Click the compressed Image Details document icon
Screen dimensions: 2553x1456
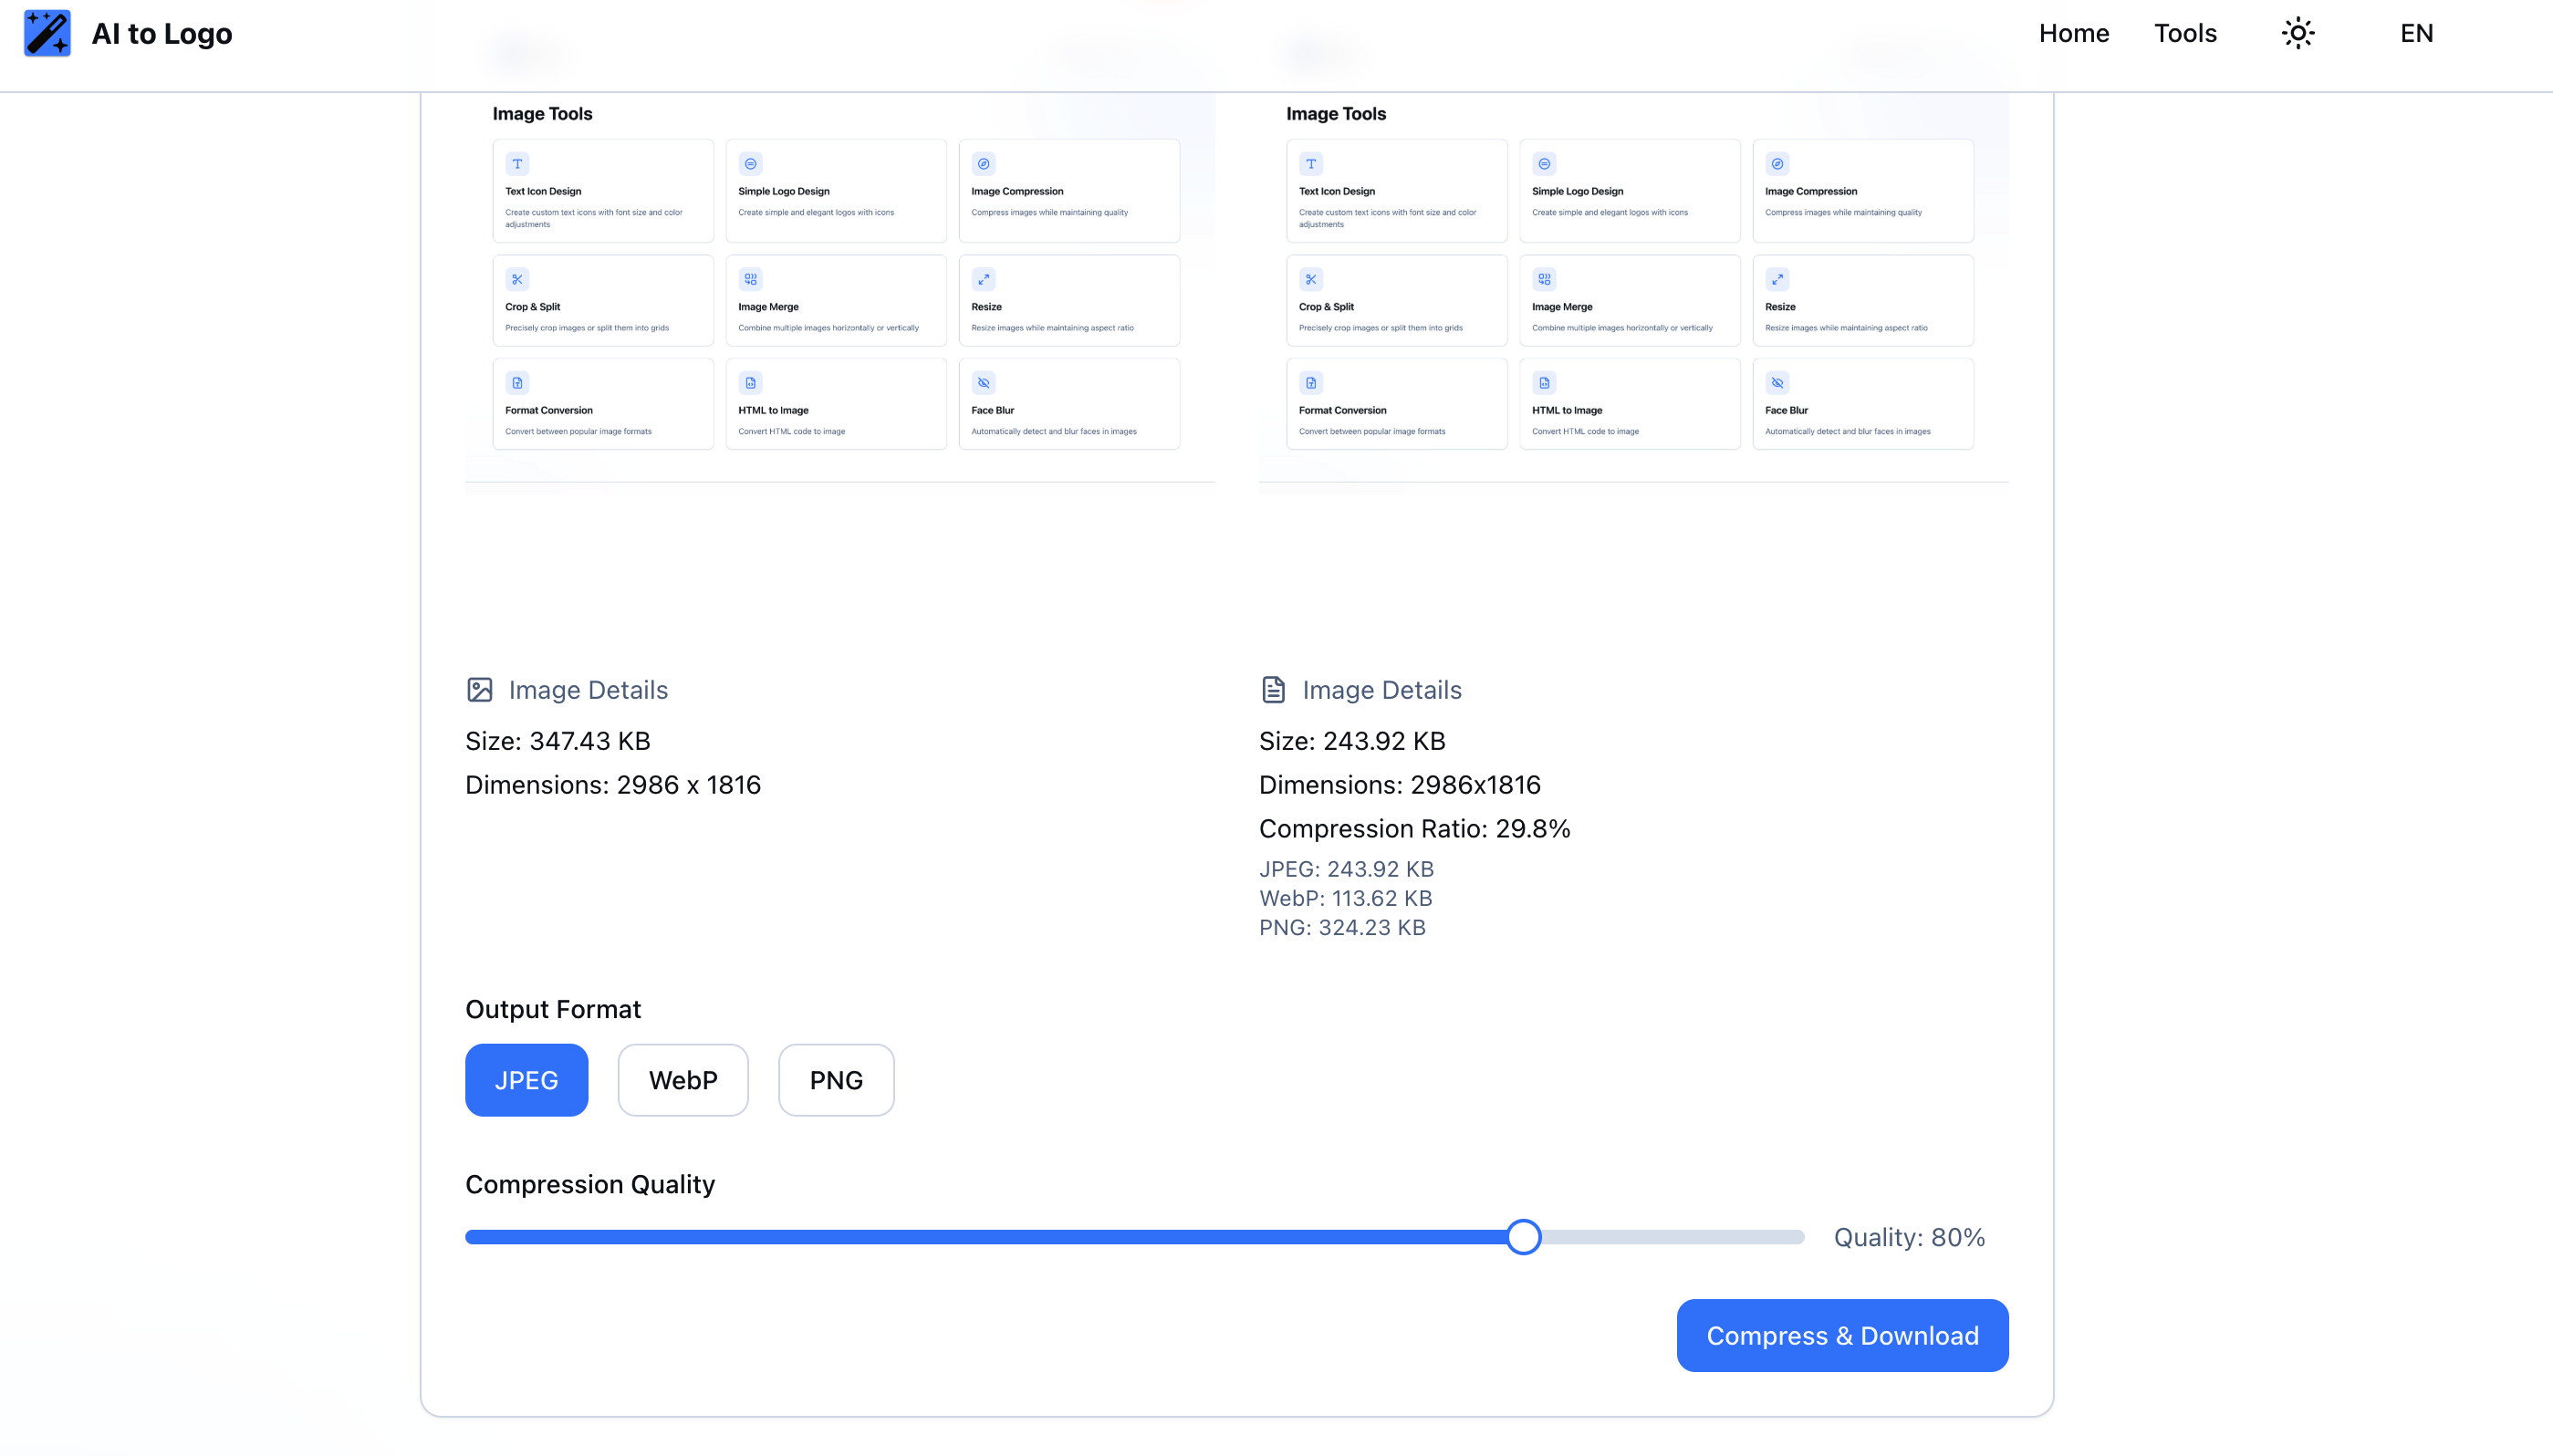pyautogui.click(x=1273, y=690)
